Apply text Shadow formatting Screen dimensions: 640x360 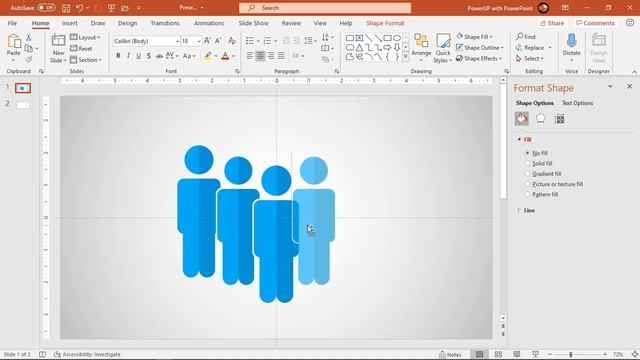point(149,56)
